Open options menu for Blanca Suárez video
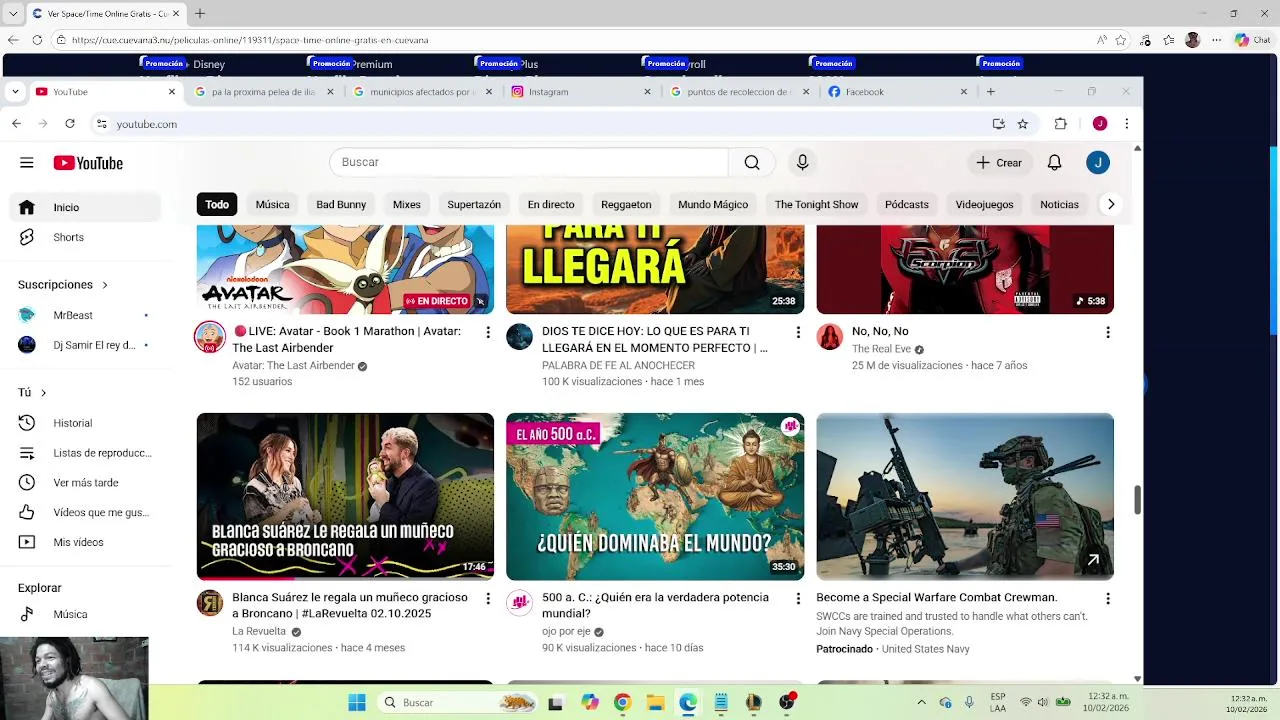Image resolution: width=1280 pixels, height=720 pixels. 488,598
